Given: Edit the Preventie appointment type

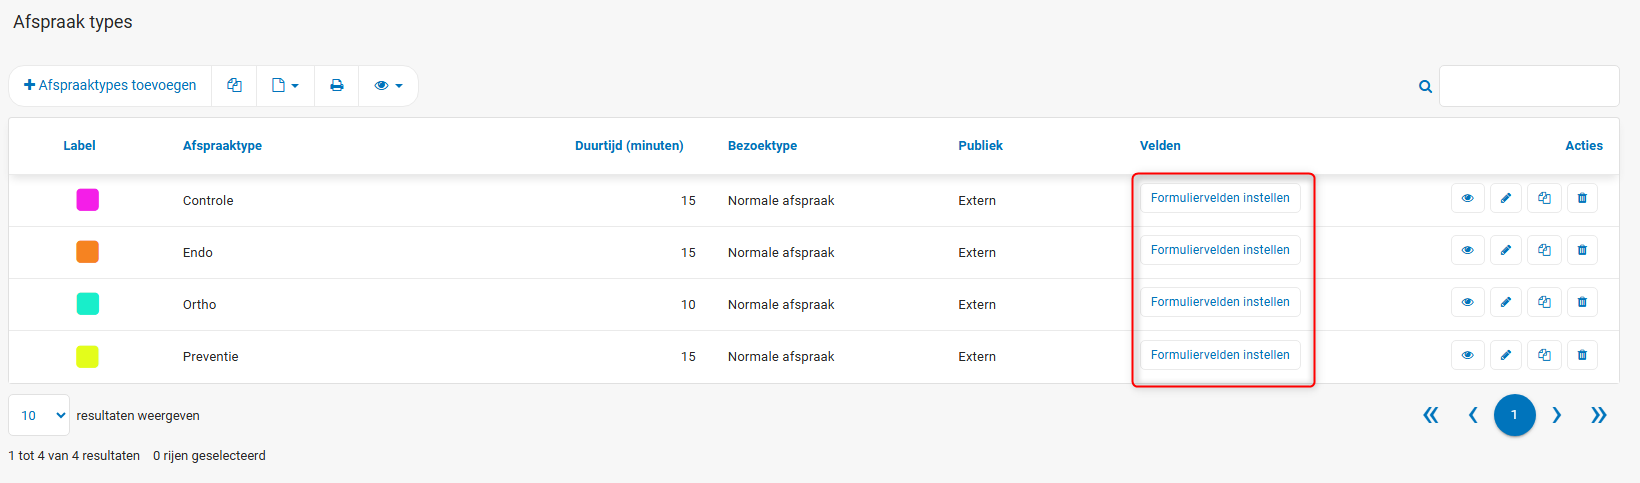Looking at the screenshot, I should (x=1505, y=355).
